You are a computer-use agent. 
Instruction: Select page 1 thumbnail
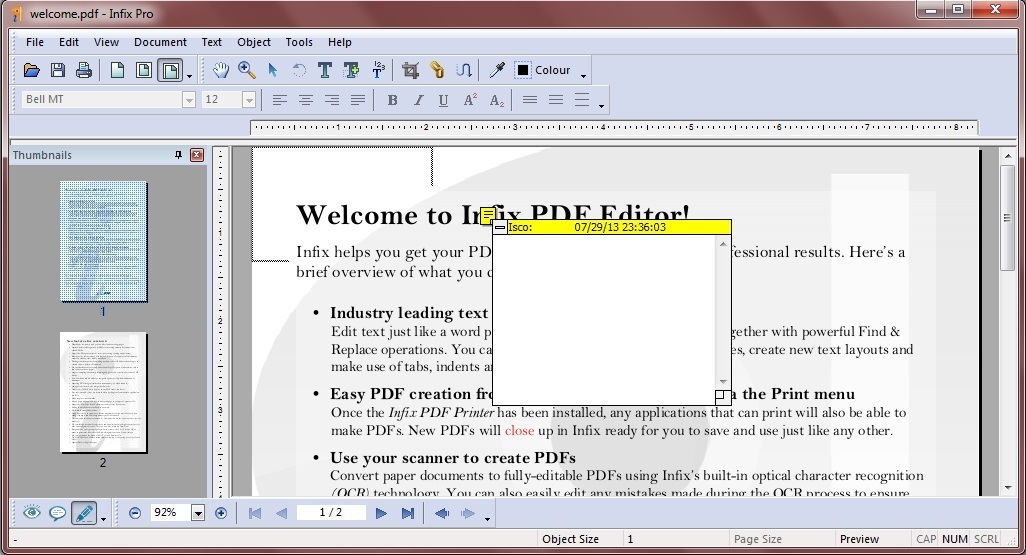[x=103, y=242]
